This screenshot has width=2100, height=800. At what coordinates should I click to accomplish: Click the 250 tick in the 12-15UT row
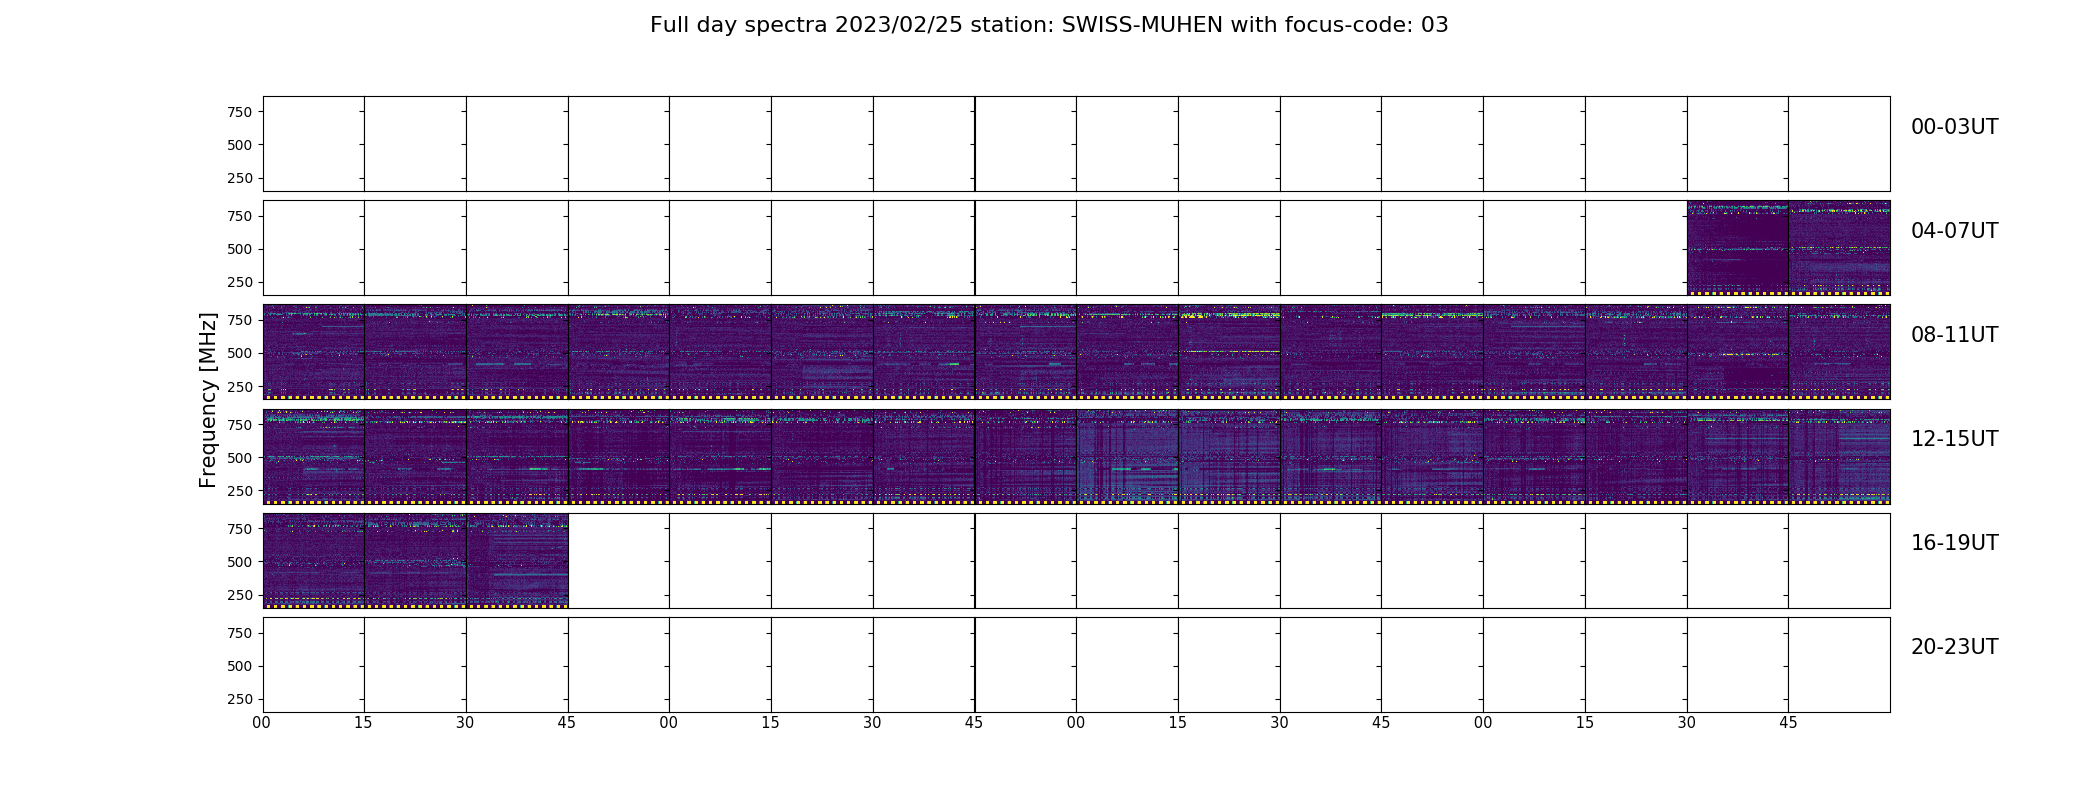click(240, 491)
